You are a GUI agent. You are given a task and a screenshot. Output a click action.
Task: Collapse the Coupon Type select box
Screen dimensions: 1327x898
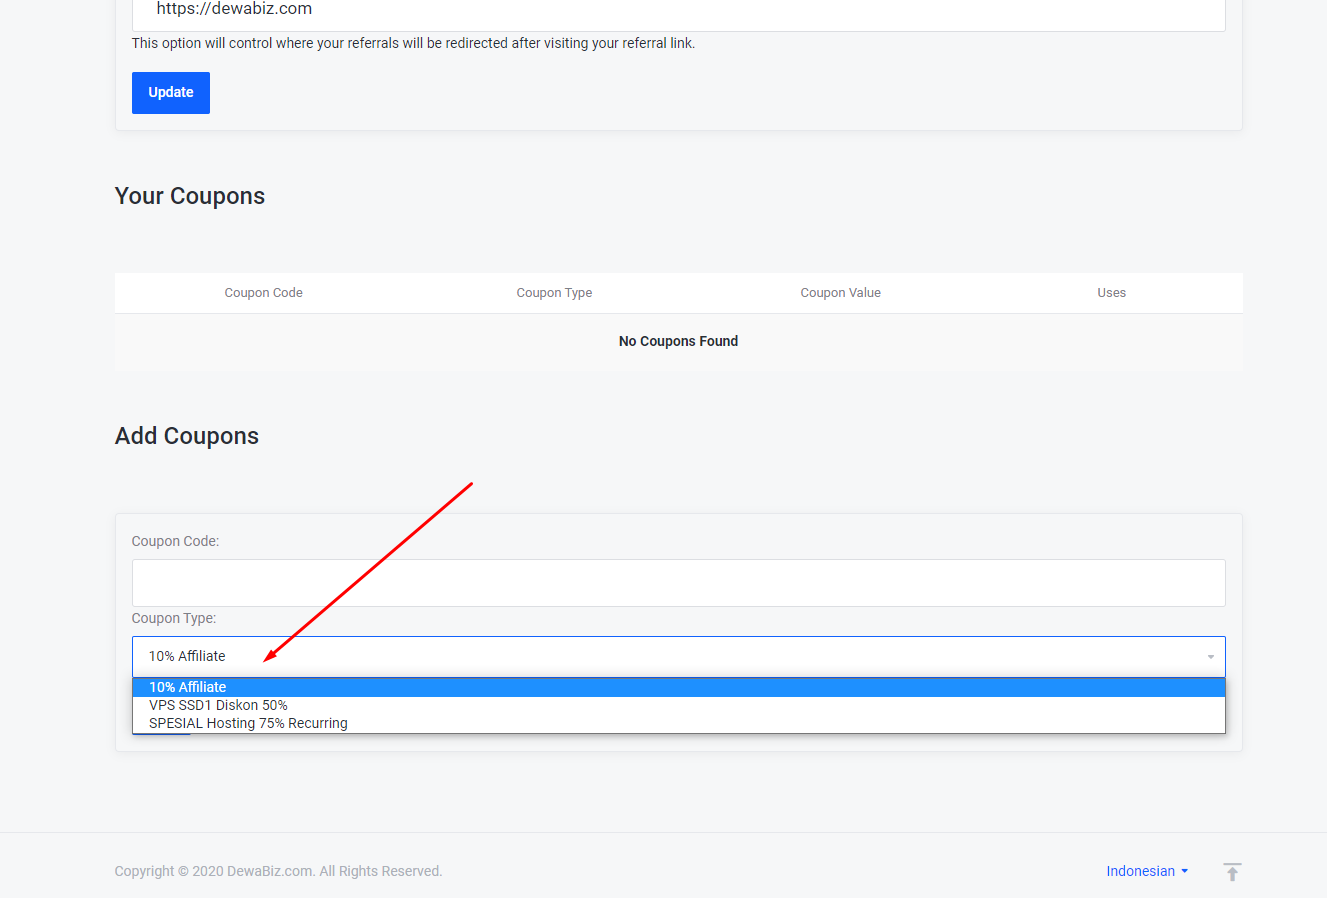point(678,657)
